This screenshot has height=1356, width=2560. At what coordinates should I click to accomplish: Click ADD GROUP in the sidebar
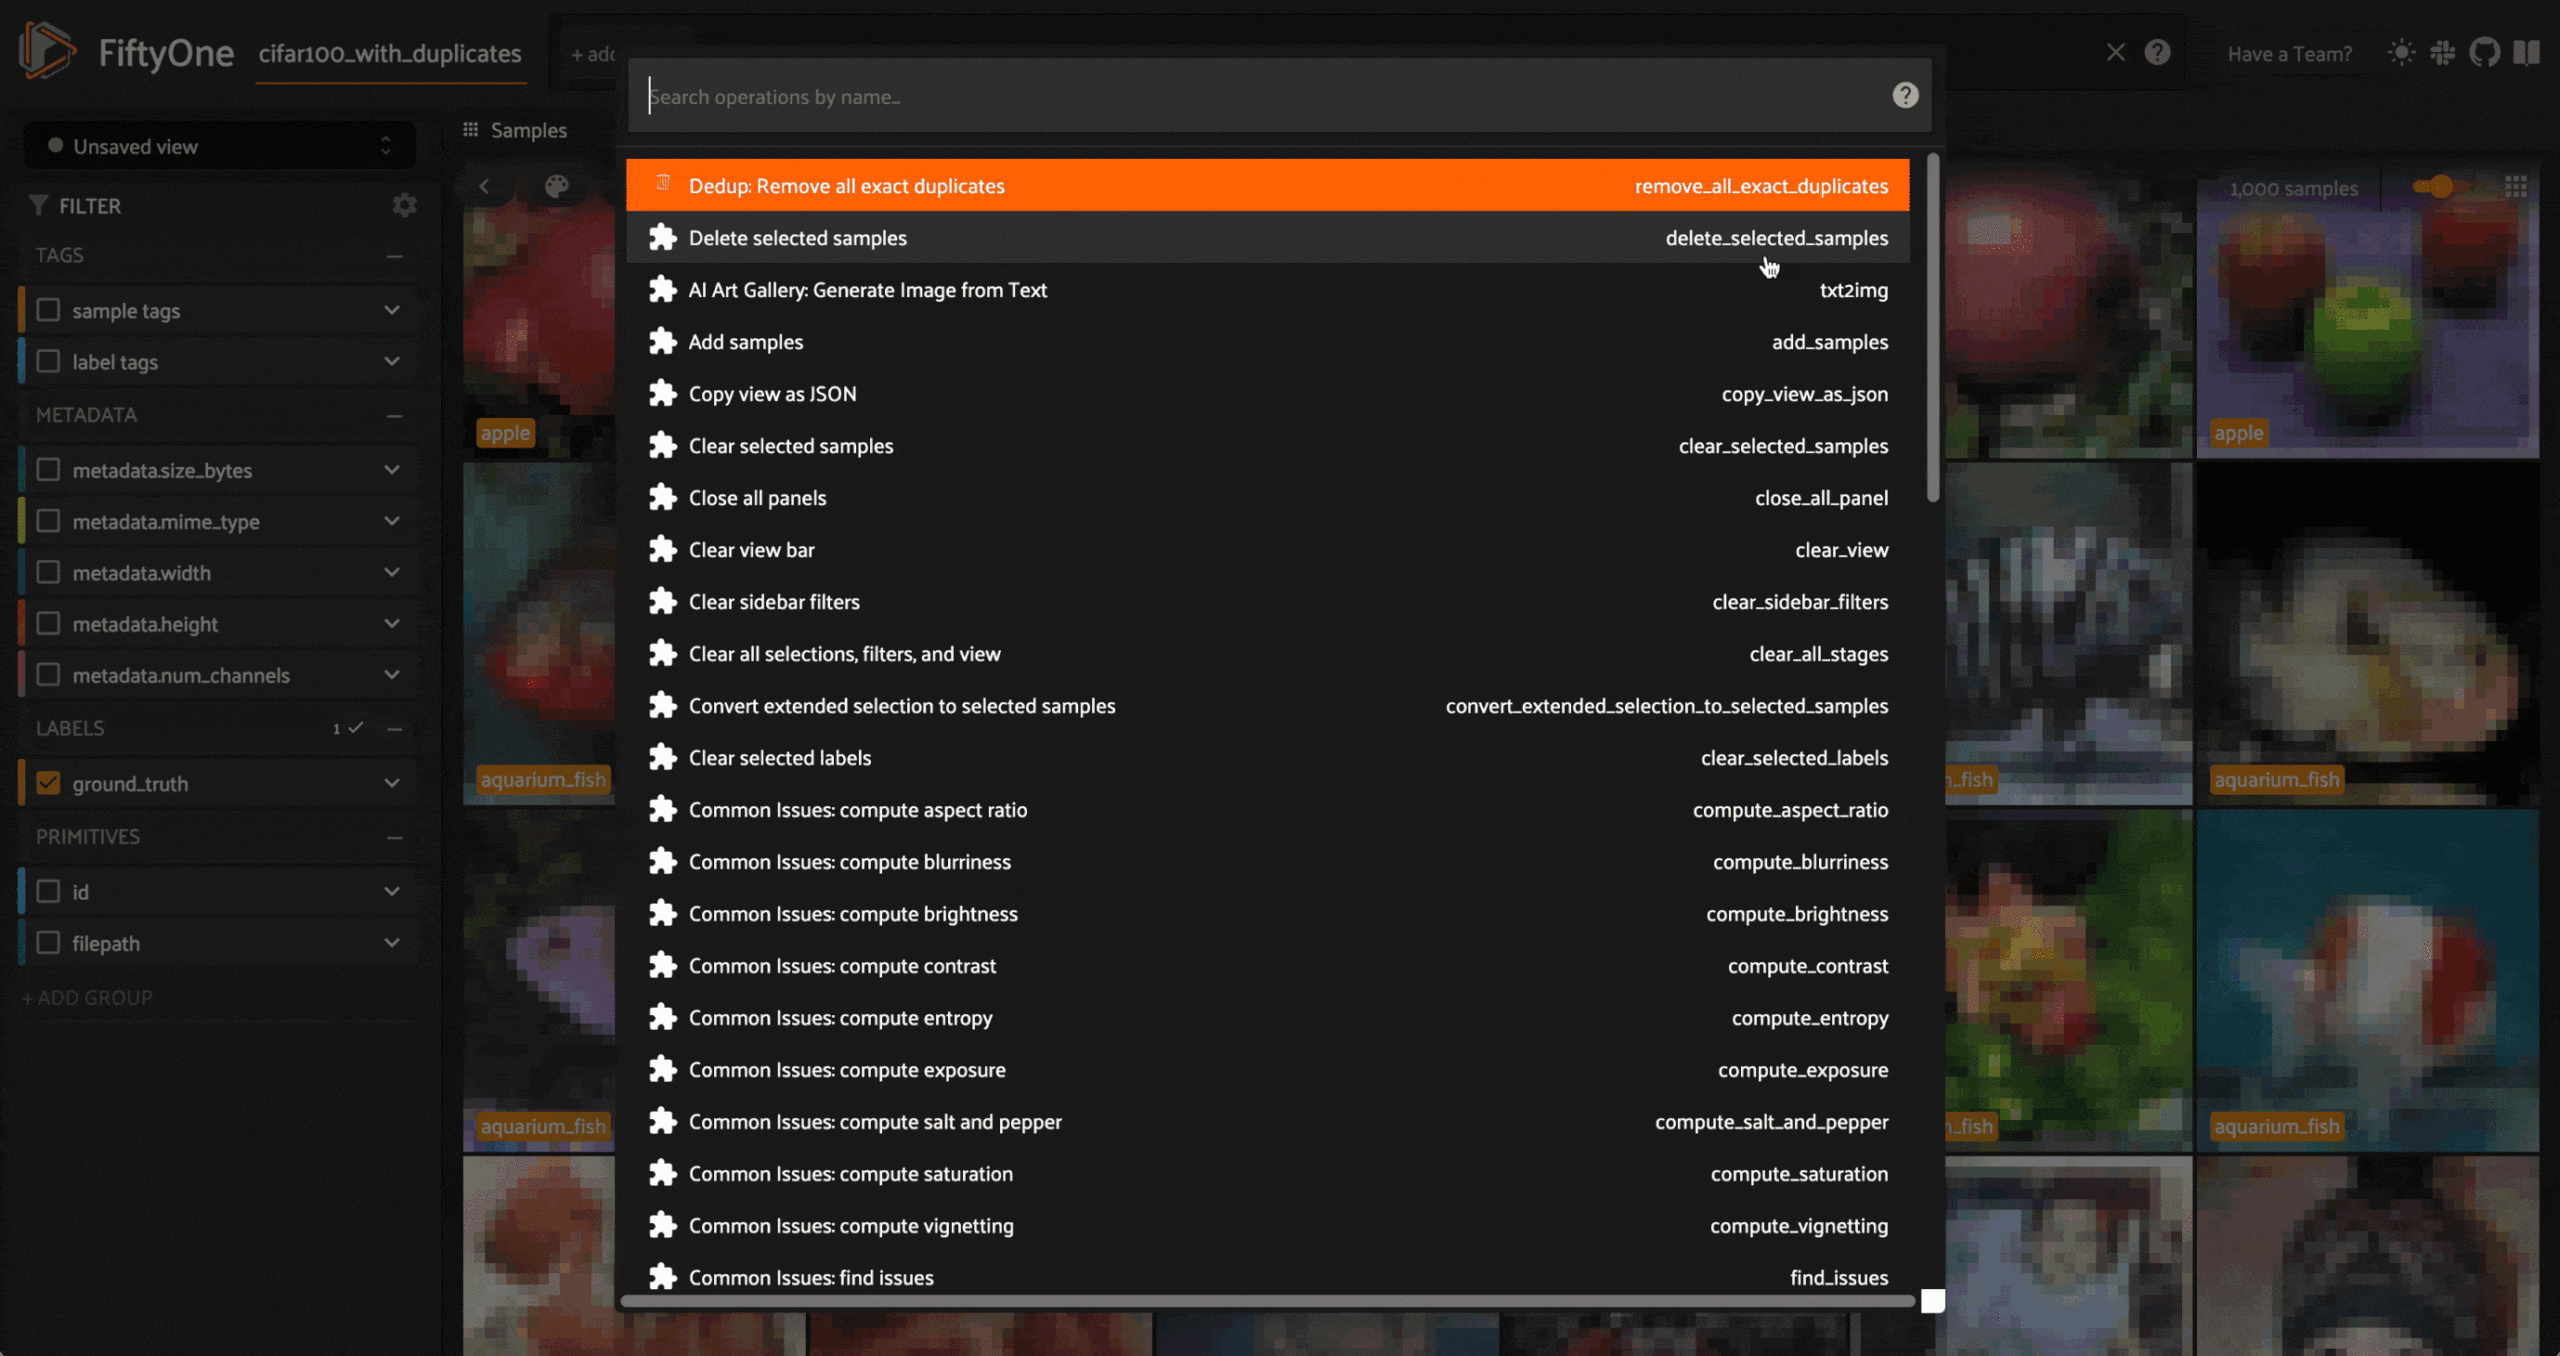88,998
